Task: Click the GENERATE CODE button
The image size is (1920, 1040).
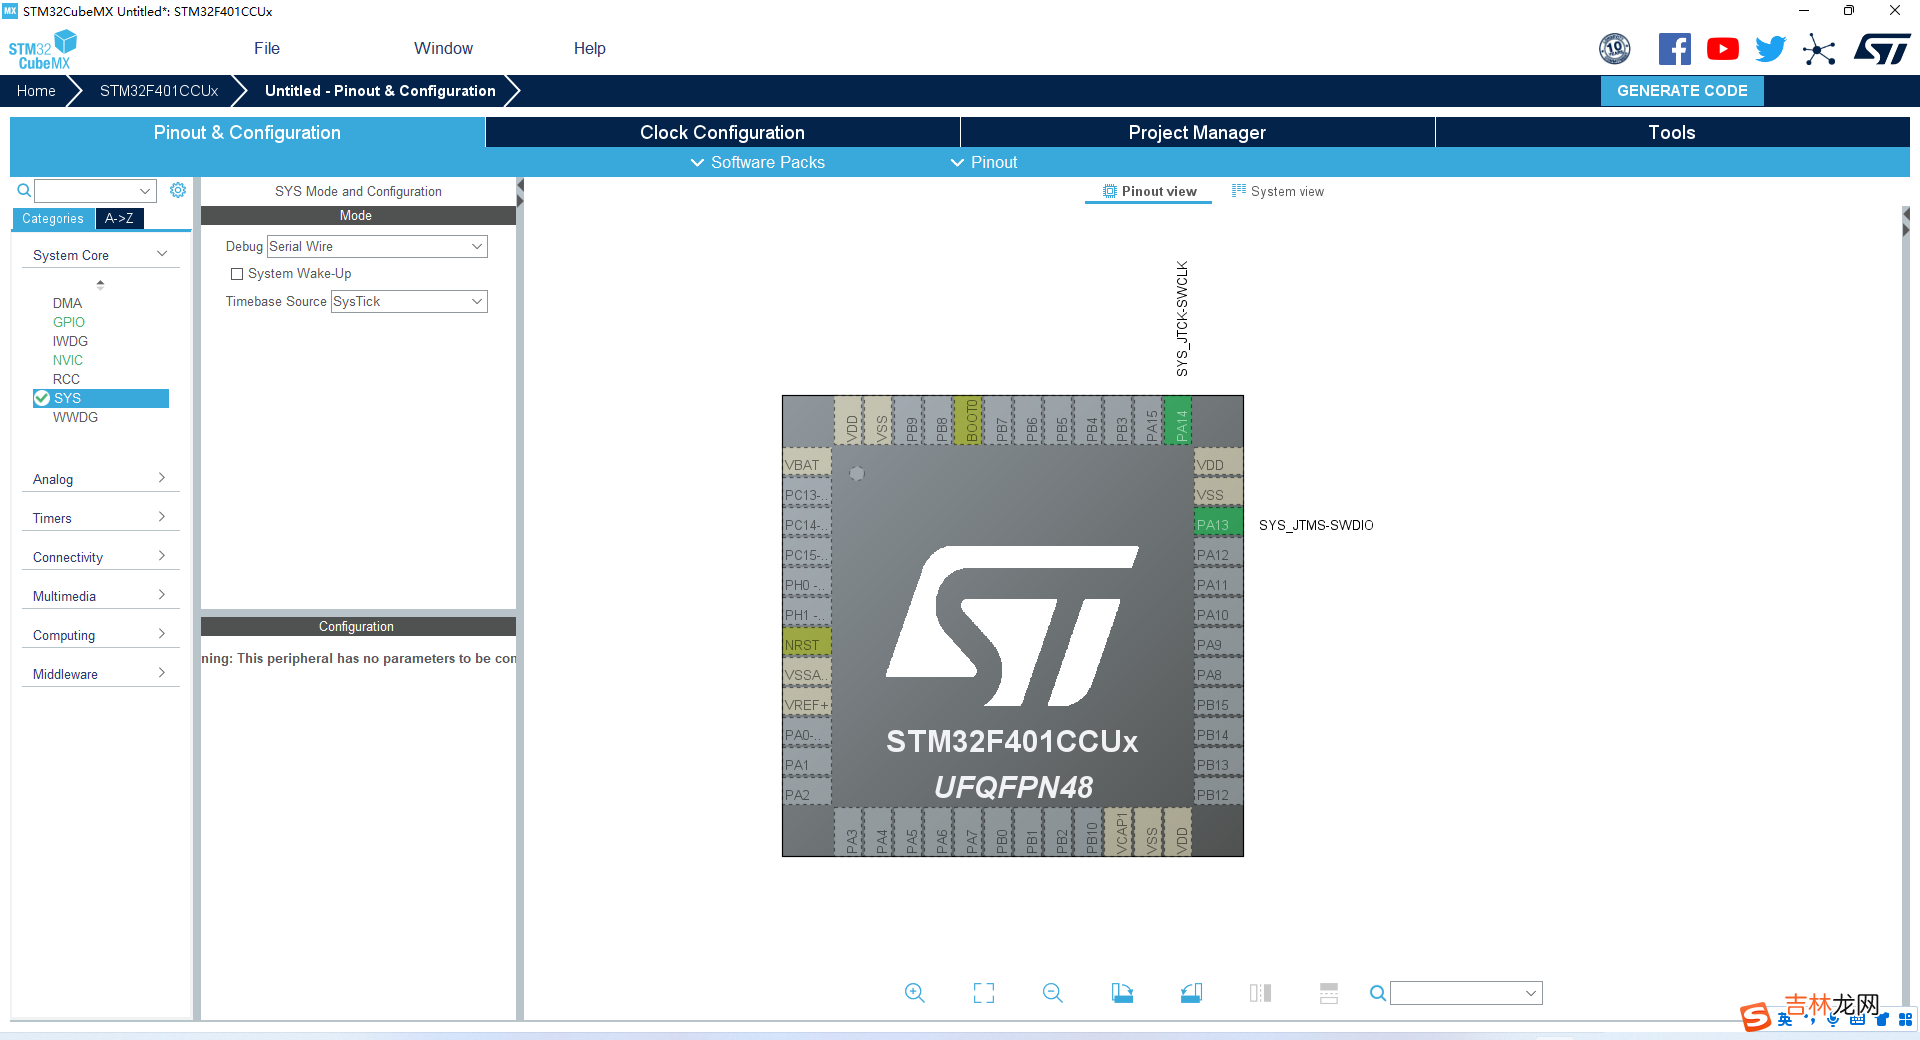Action: coord(1682,91)
